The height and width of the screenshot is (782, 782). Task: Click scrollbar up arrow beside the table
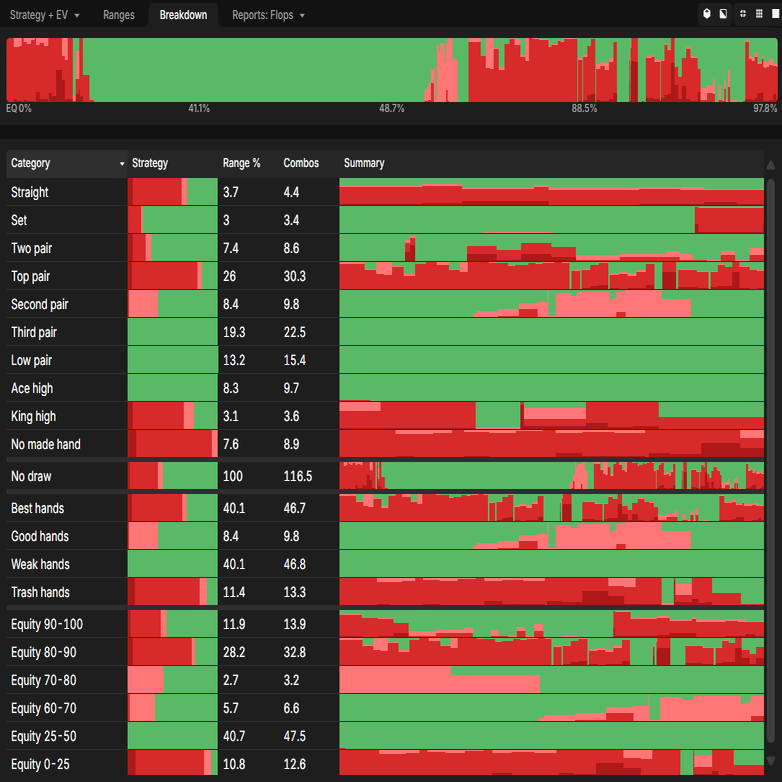tap(771, 165)
